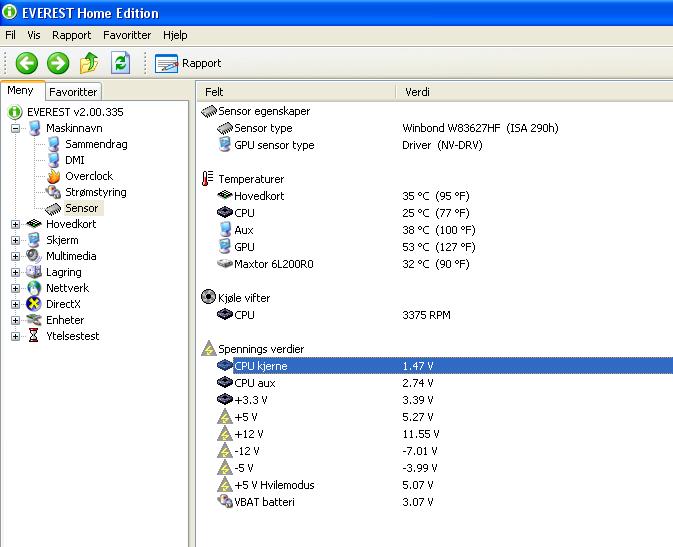
Task: Open Sammendrag in the tree
Action: pyautogui.click(x=96, y=144)
